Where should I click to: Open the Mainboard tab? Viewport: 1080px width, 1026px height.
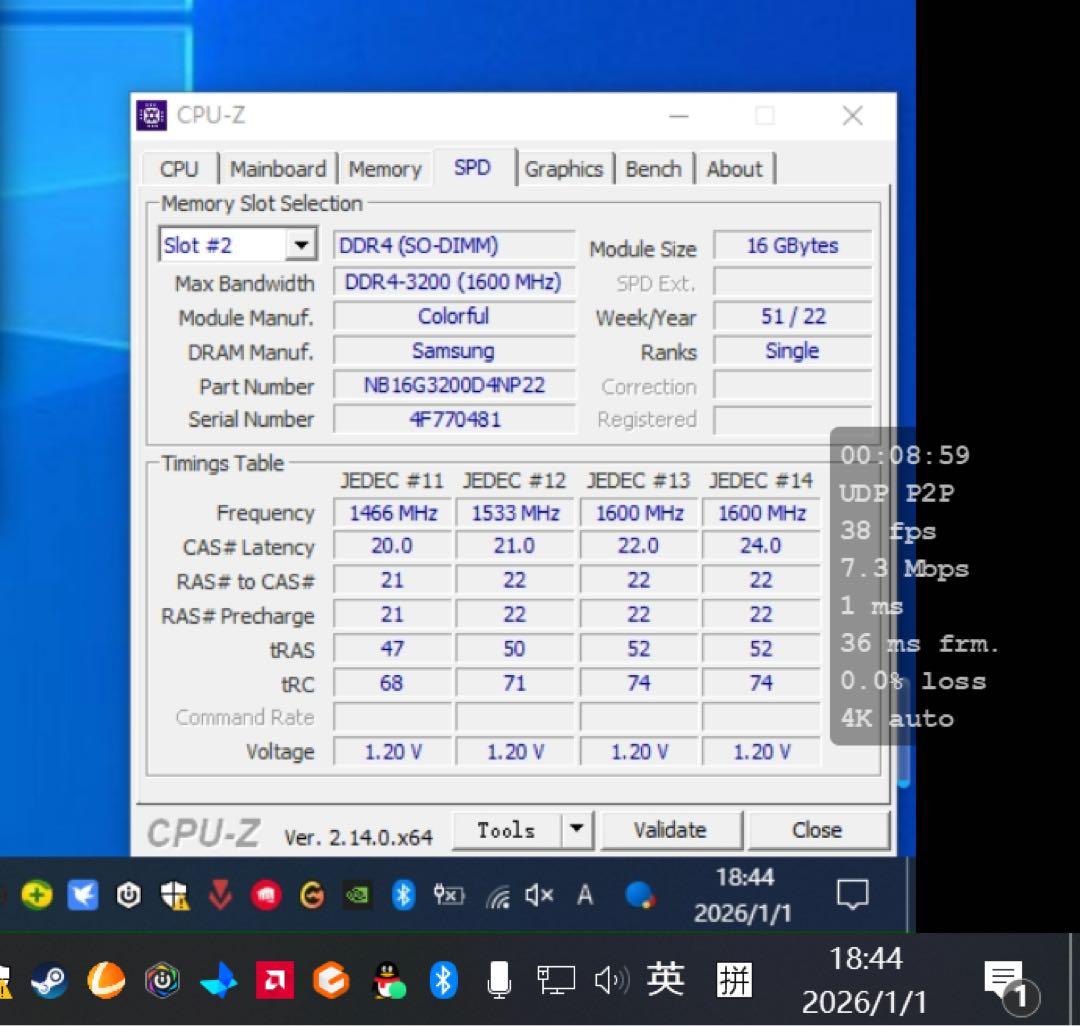(278, 168)
